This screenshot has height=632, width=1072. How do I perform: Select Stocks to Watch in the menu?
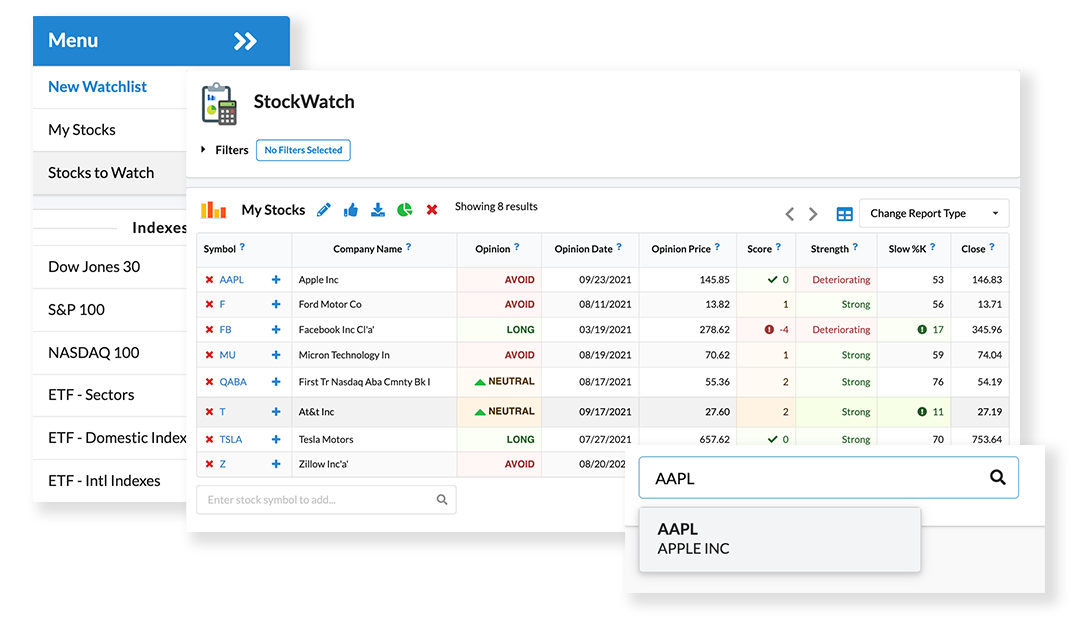click(x=101, y=173)
